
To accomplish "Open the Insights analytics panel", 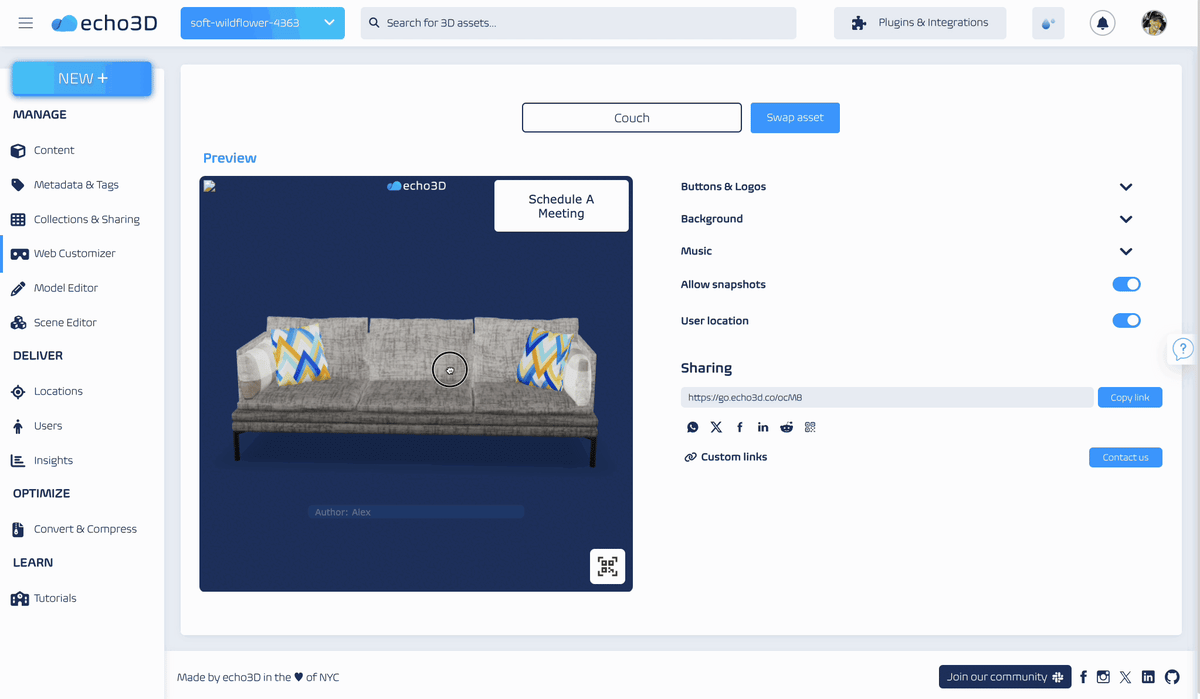I will [55, 460].
